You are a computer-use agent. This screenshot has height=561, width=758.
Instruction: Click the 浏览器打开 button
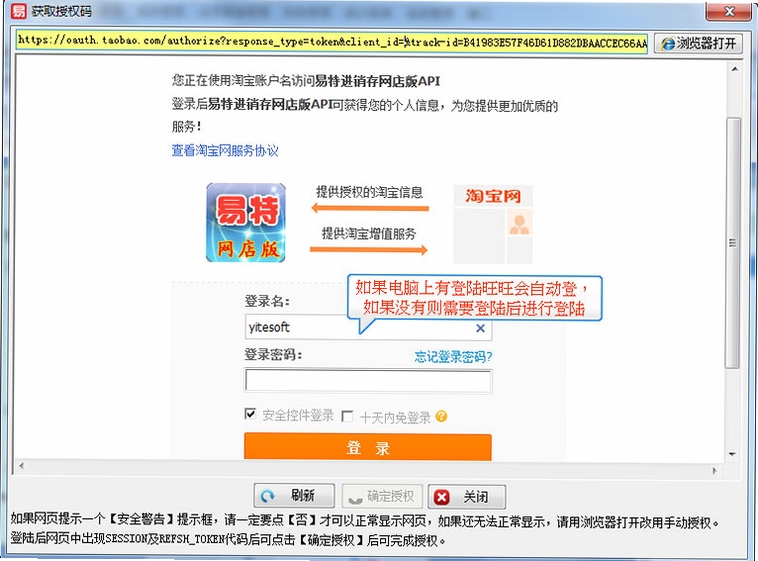click(698, 44)
